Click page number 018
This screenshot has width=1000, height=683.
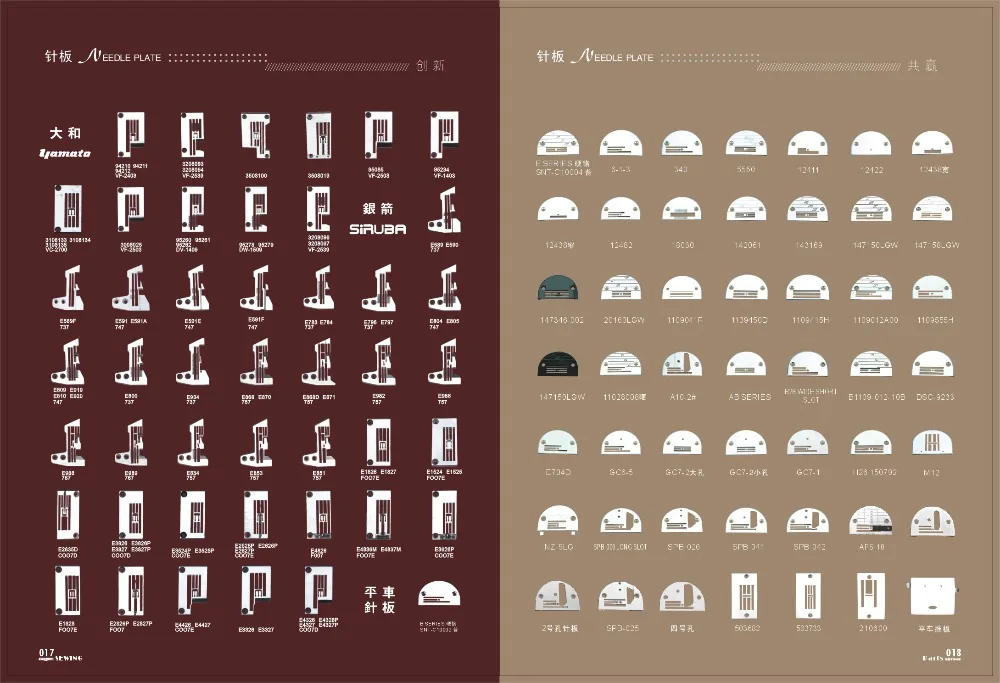pos(953,652)
